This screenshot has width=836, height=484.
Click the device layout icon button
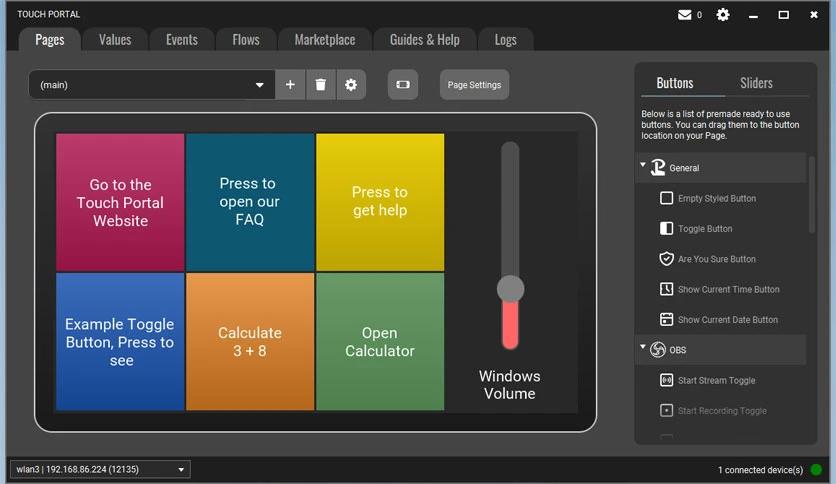coord(403,85)
